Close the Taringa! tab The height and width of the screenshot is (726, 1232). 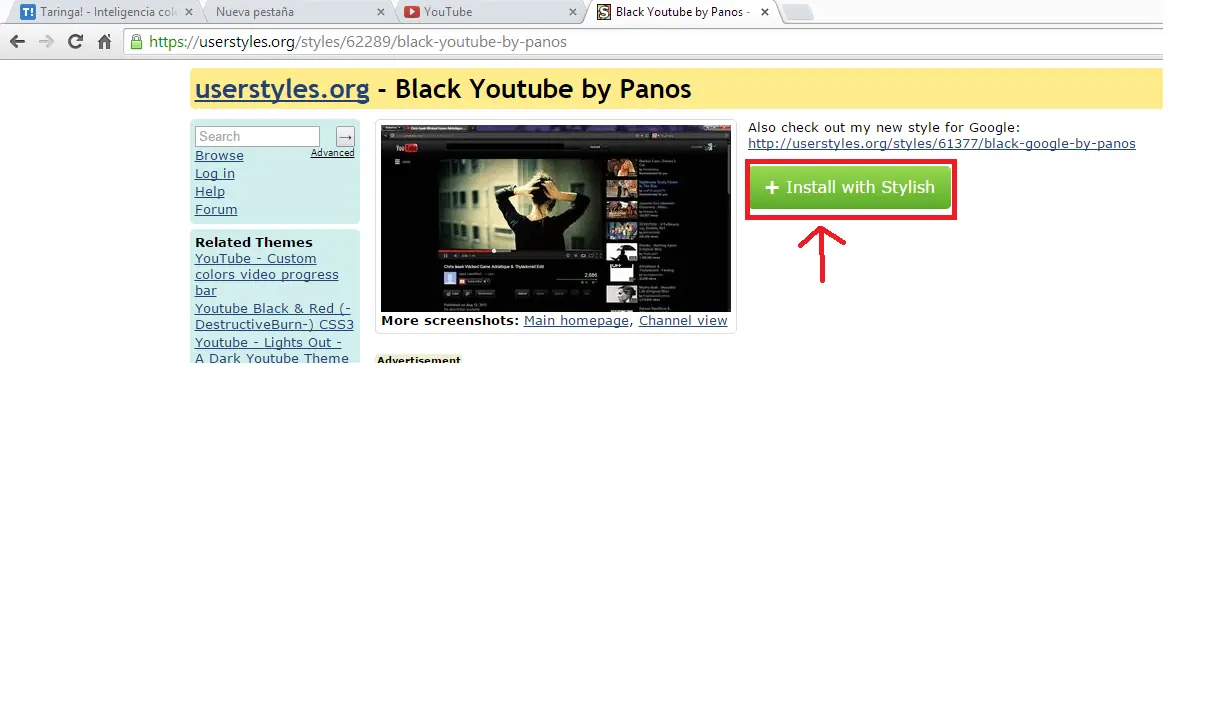point(188,12)
